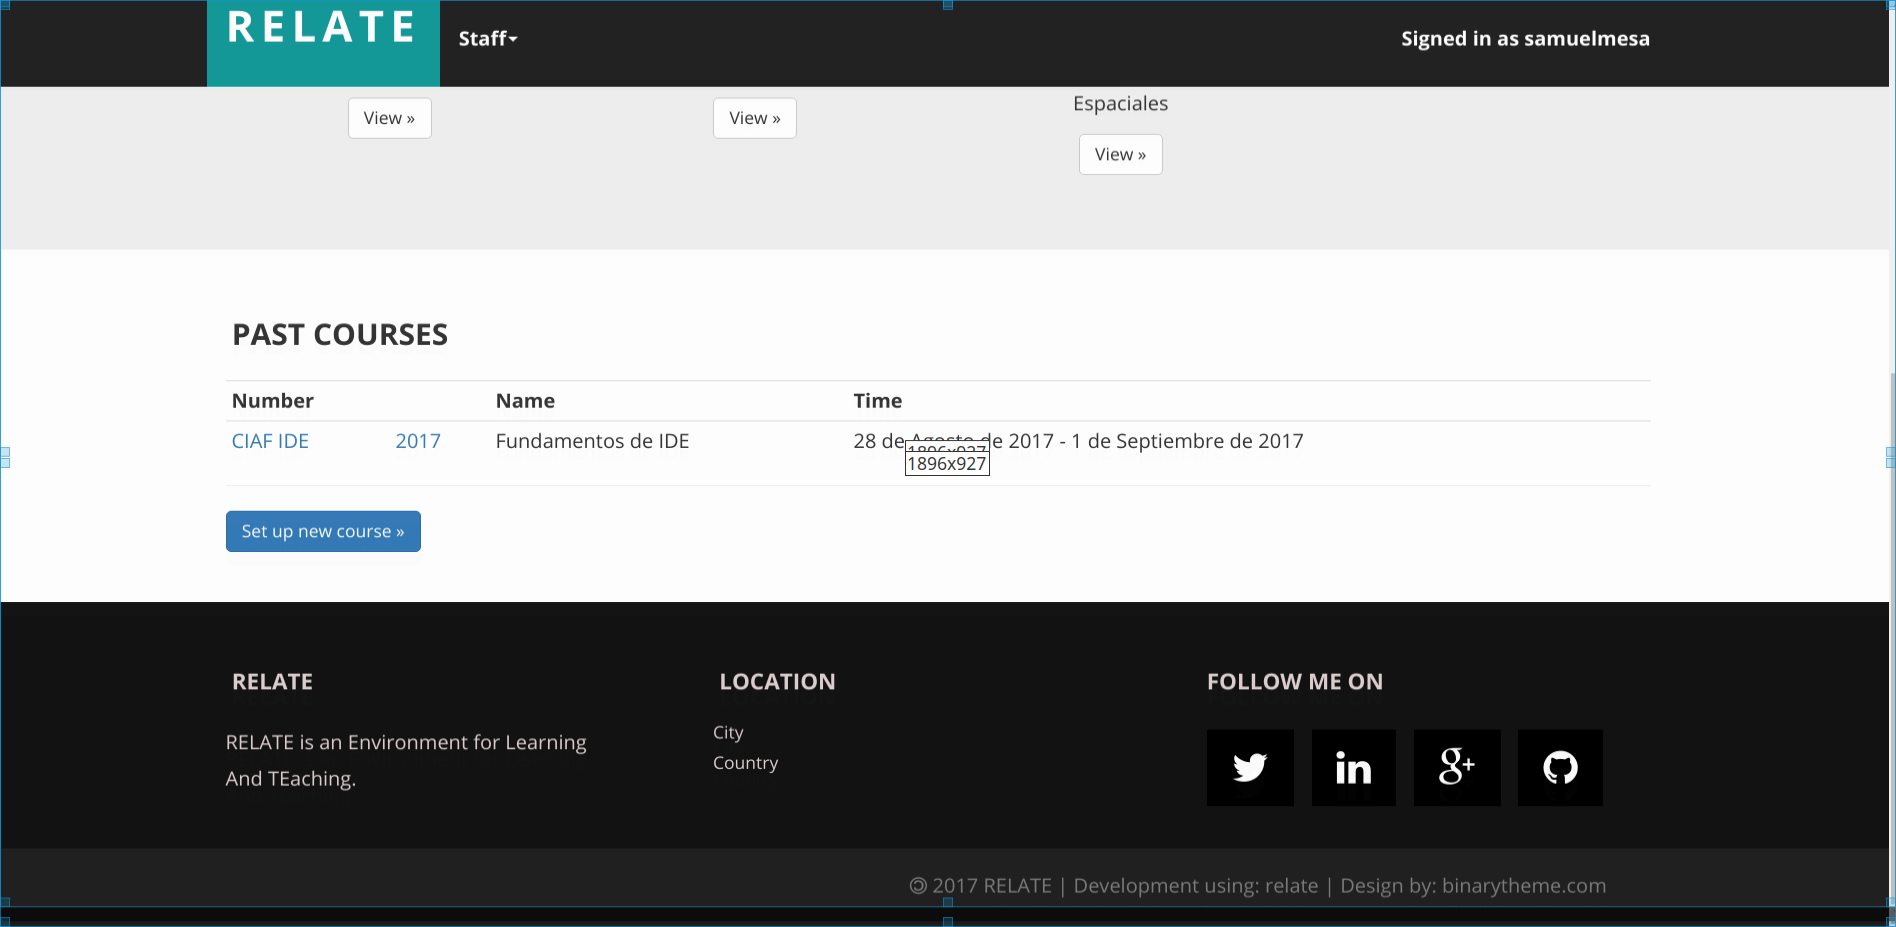The image size is (1896, 927).
Task: Click the Country text in footer
Action: pyautogui.click(x=745, y=763)
